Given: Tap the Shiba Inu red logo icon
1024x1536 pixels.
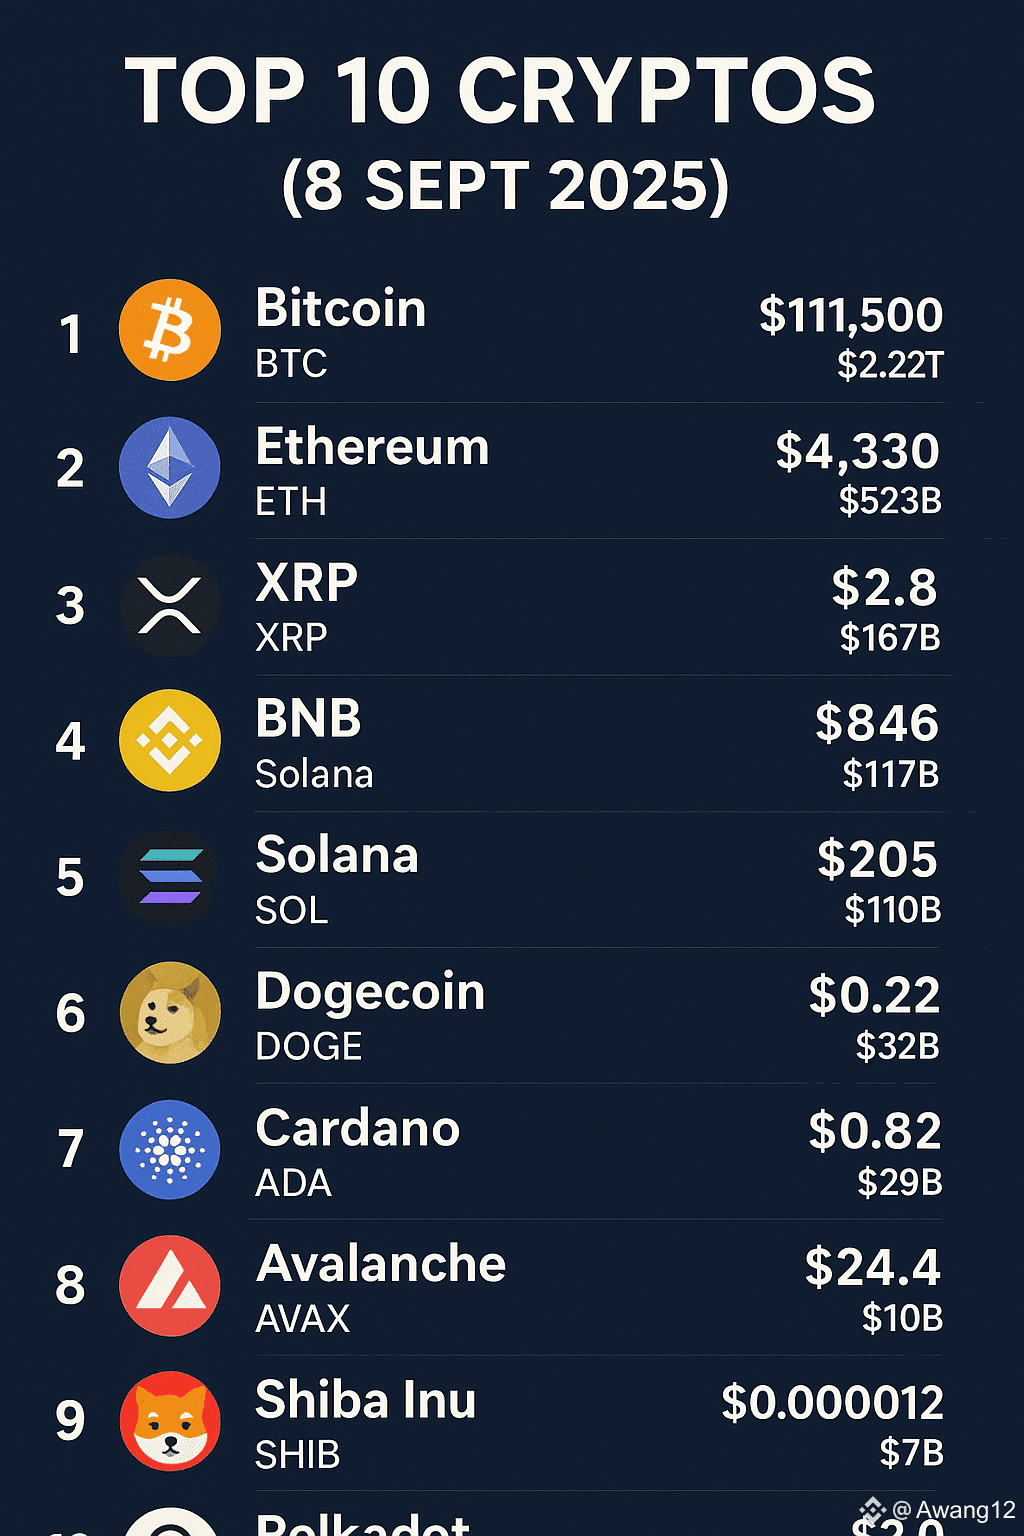Looking at the screenshot, I should pos(170,1421).
